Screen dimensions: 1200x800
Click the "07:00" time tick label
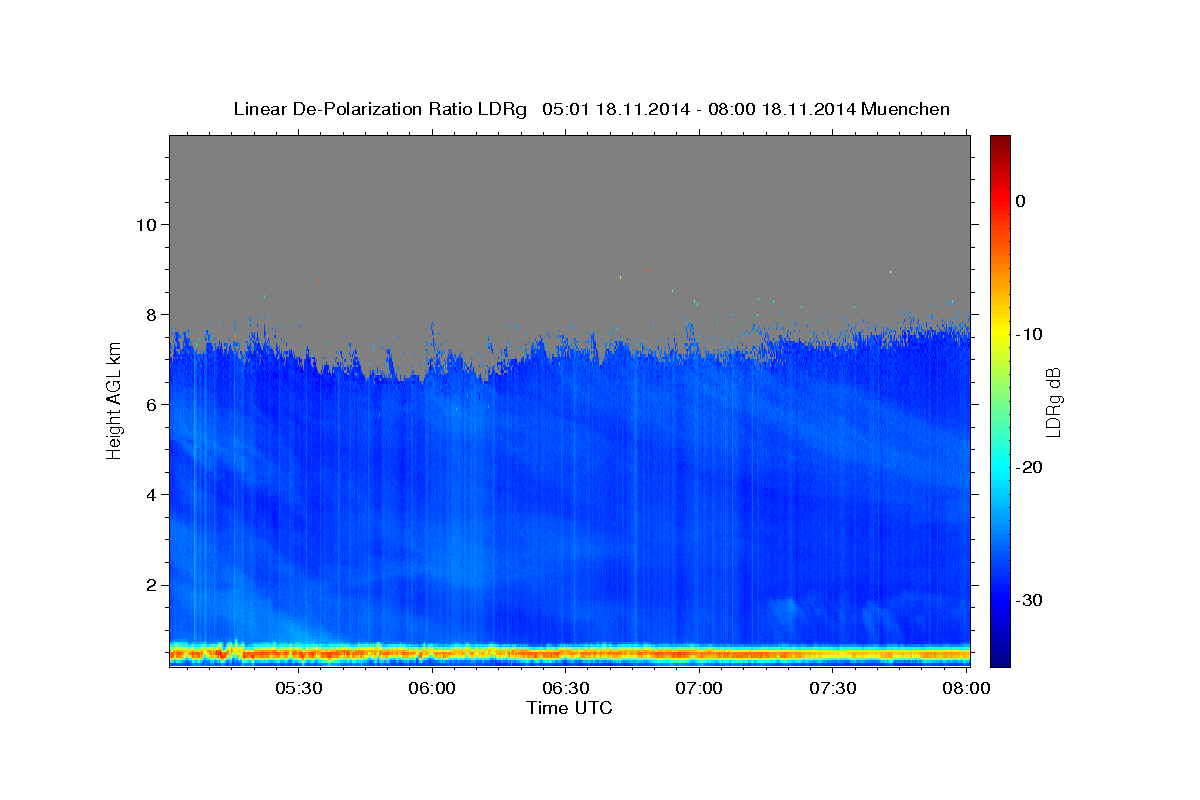tap(699, 688)
